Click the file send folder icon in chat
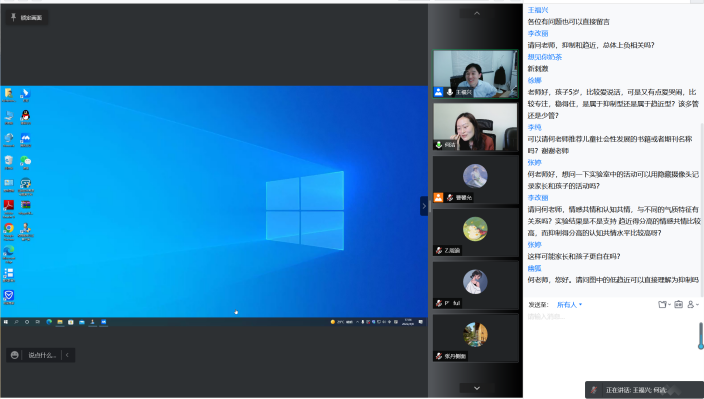The image size is (704, 399). click(x=663, y=304)
